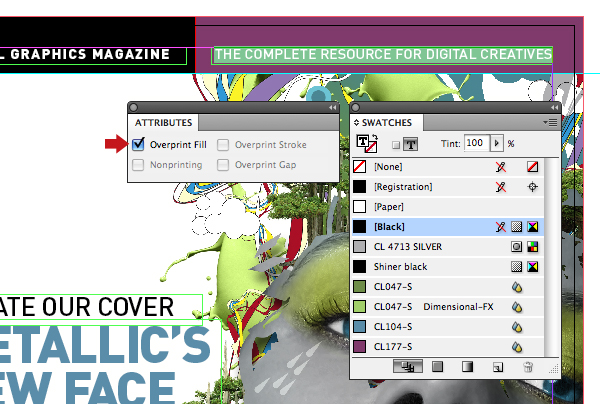Click the non-editable pencil icon on [Black]

click(x=501, y=227)
